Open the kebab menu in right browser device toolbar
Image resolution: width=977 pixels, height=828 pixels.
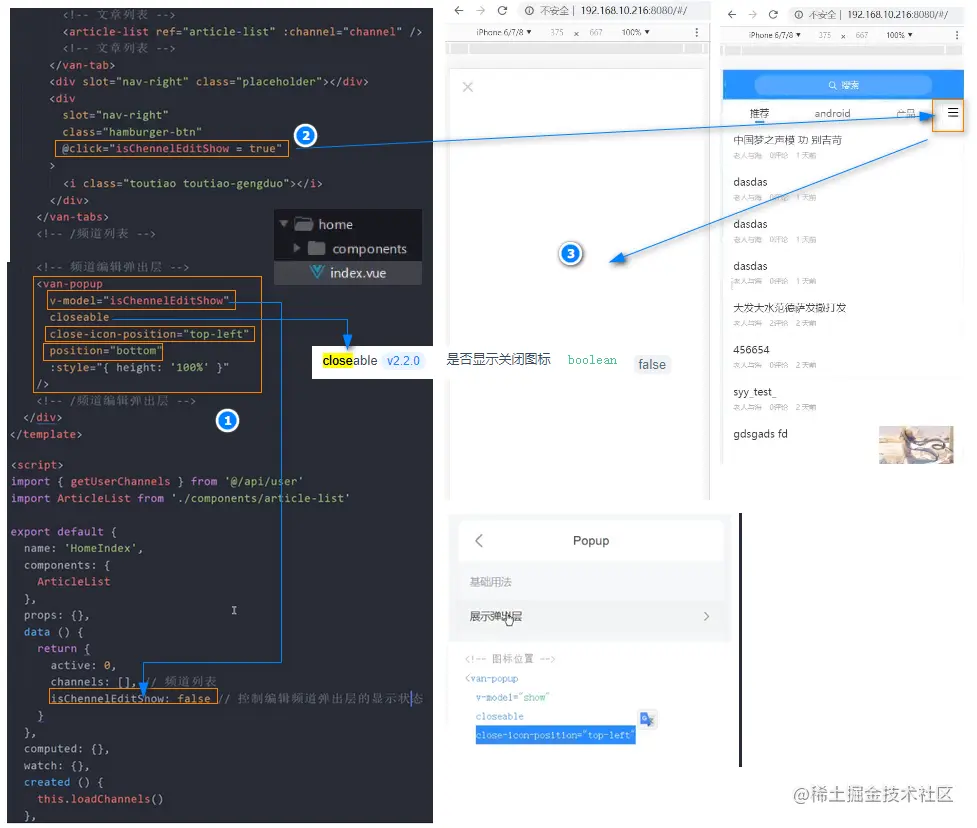click(957, 36)
